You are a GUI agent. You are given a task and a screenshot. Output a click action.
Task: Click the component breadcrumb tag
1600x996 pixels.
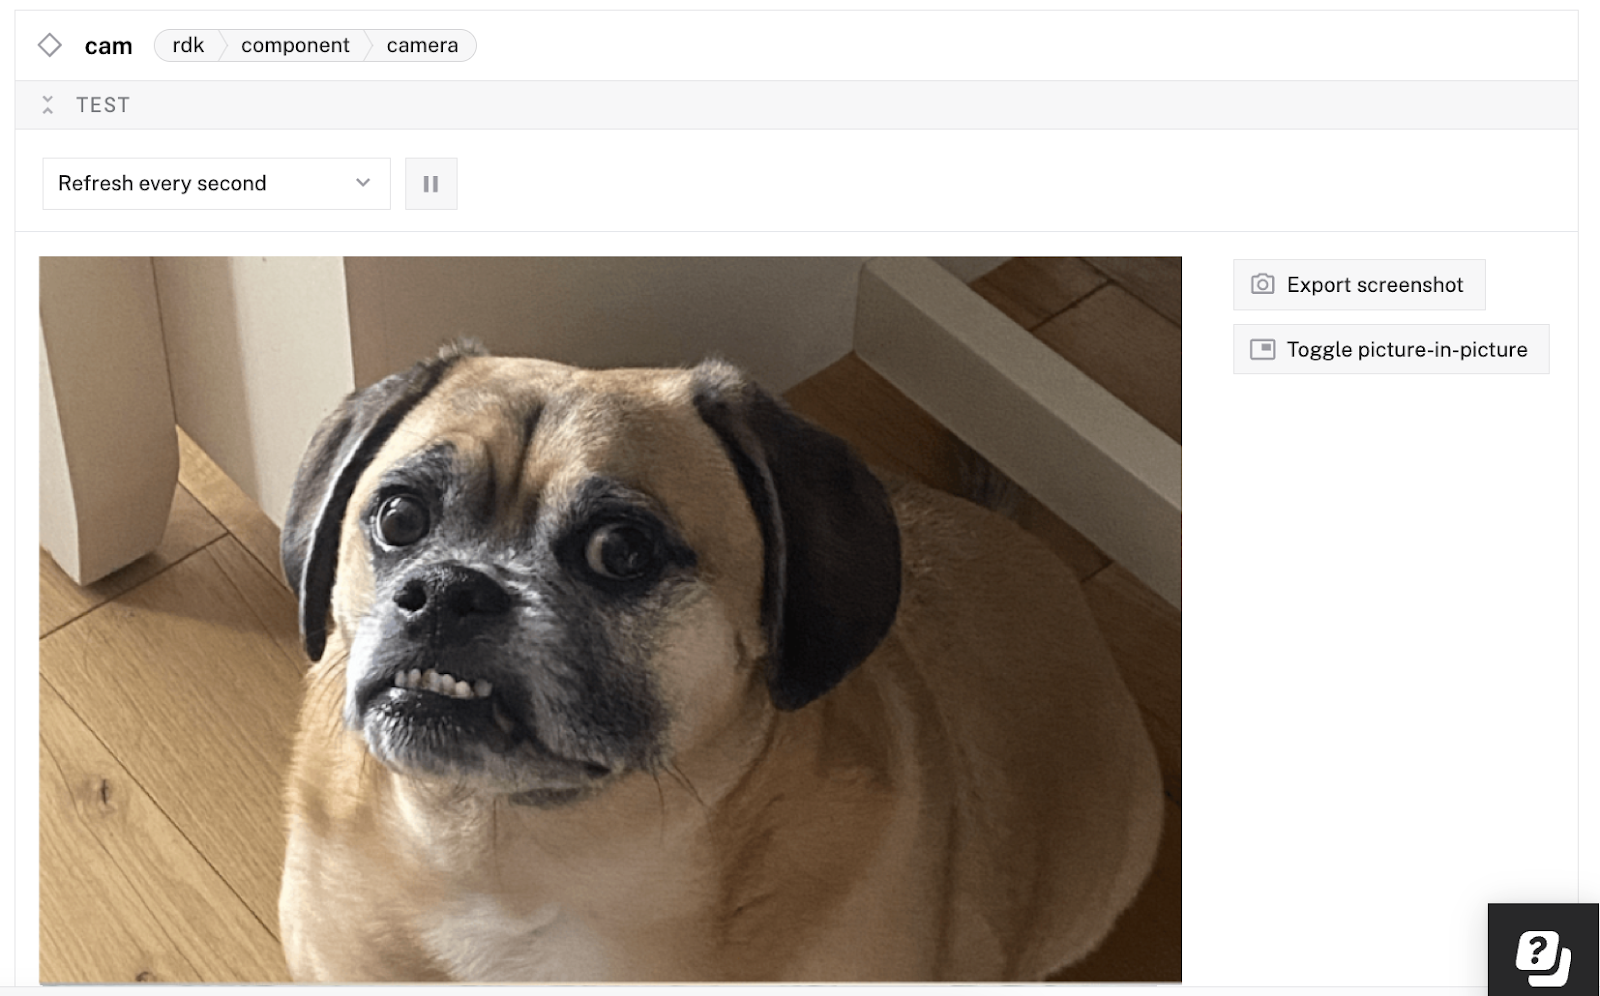click(295, 45)
